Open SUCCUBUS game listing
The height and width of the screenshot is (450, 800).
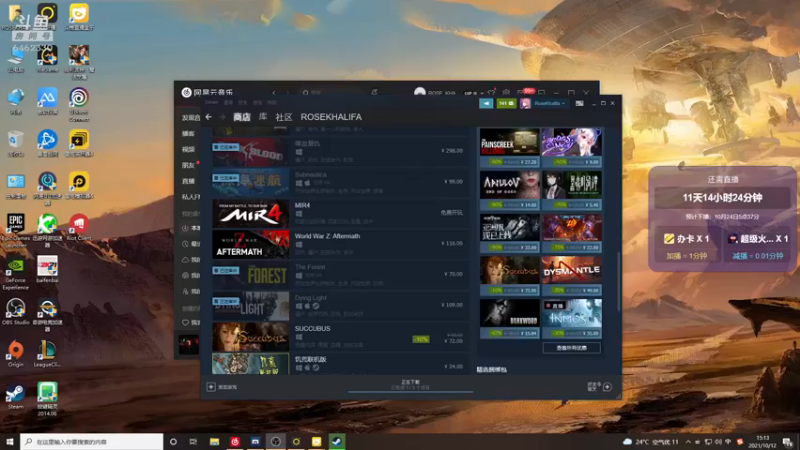click(x=340, y=337)
